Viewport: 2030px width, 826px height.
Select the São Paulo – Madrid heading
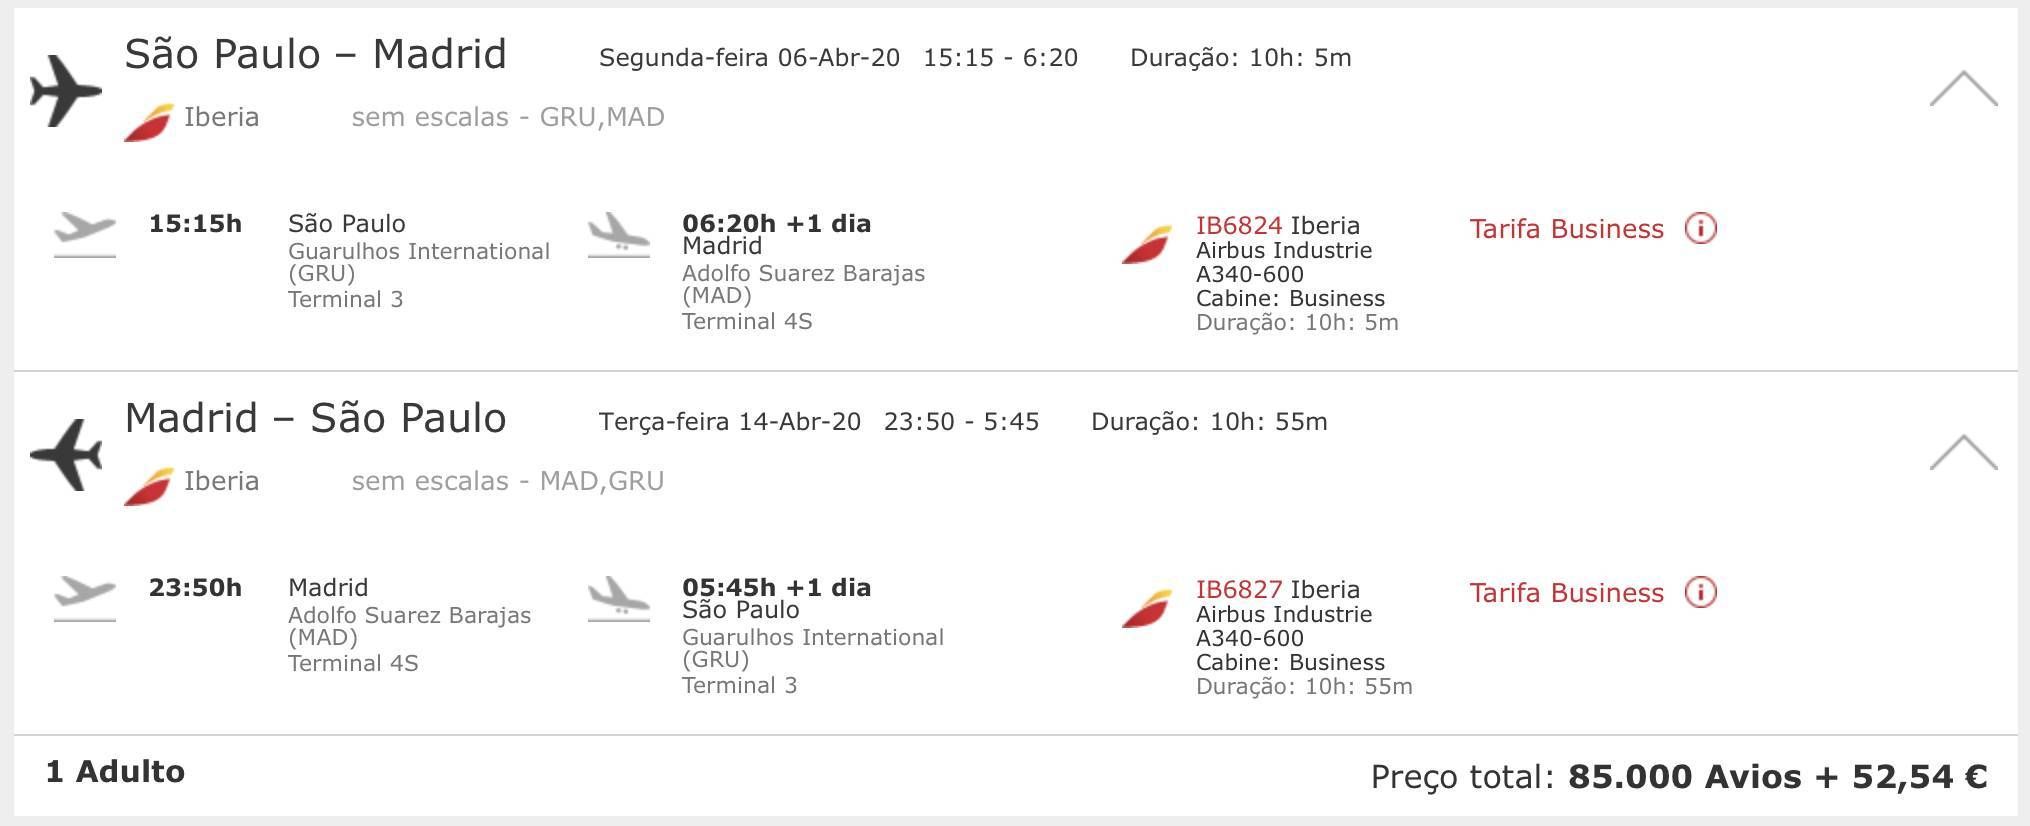315,54
